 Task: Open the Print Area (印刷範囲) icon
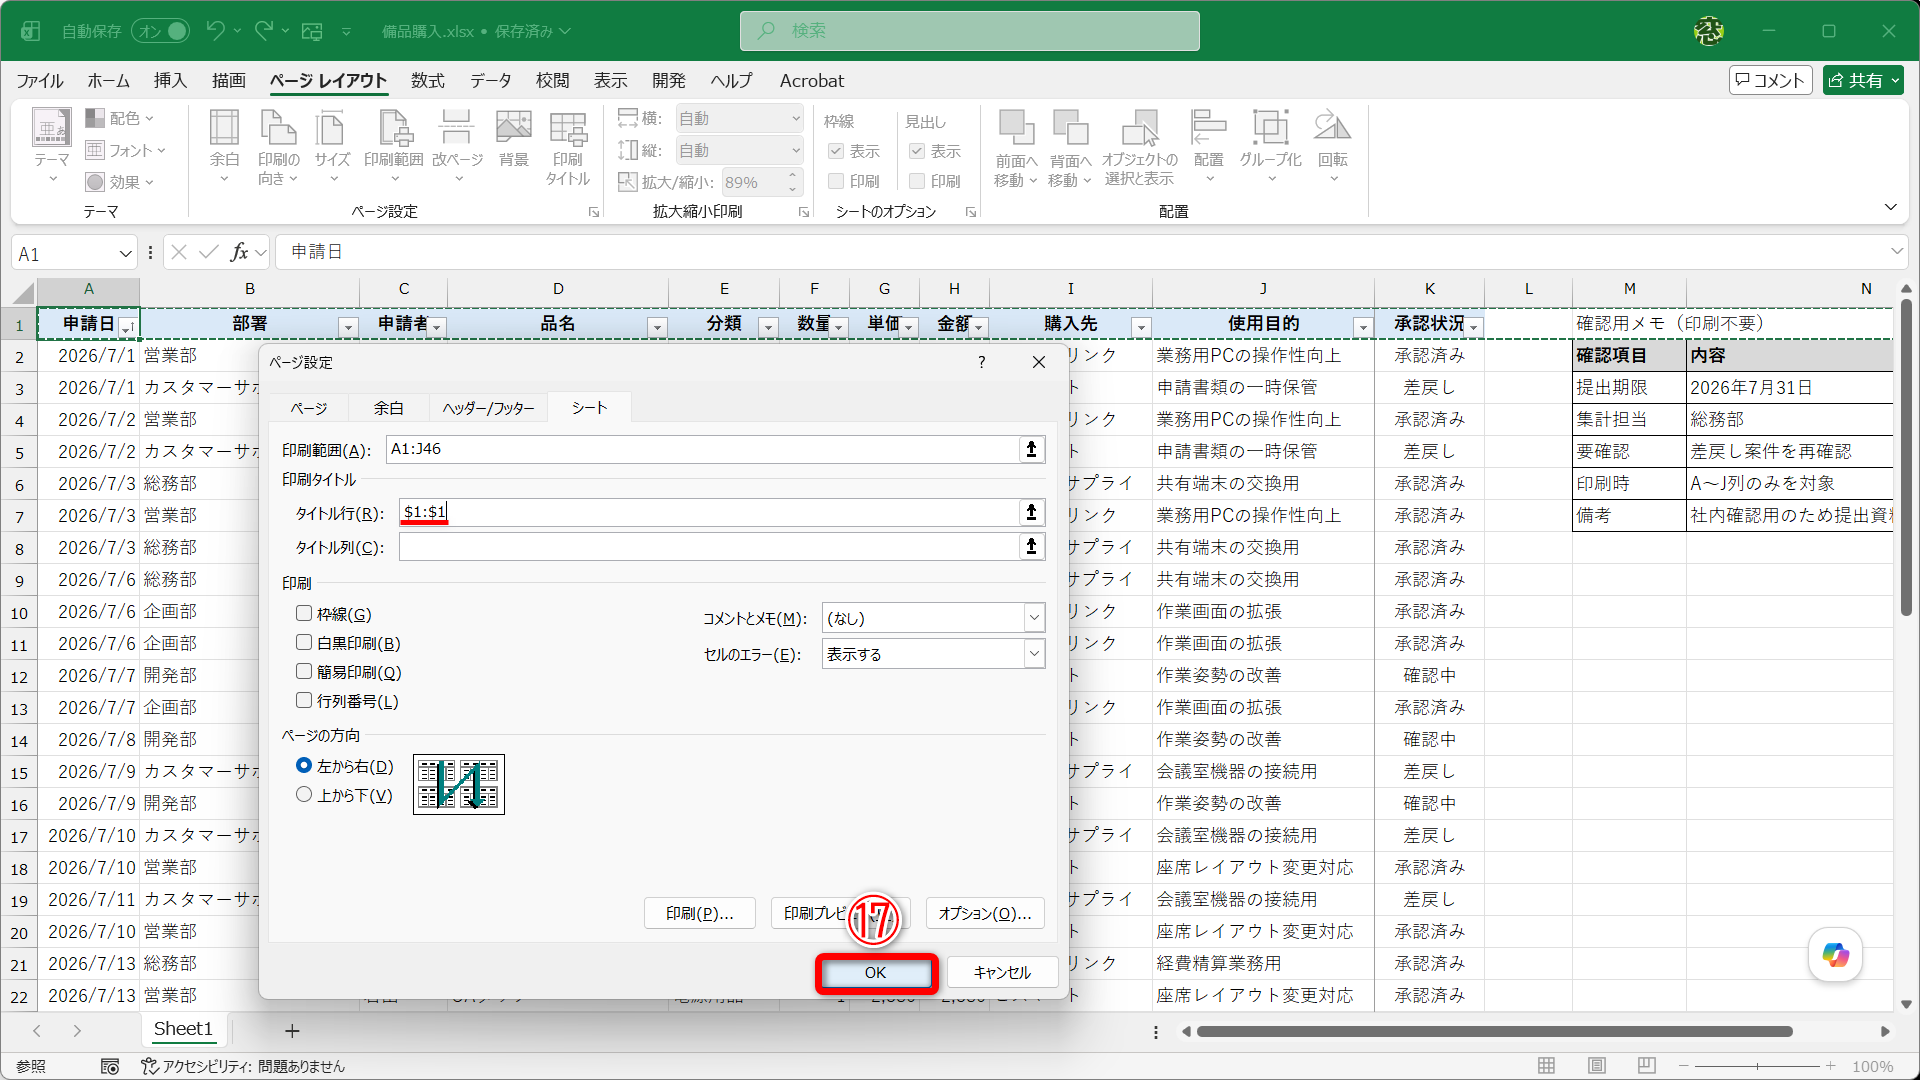click(394, 147)
